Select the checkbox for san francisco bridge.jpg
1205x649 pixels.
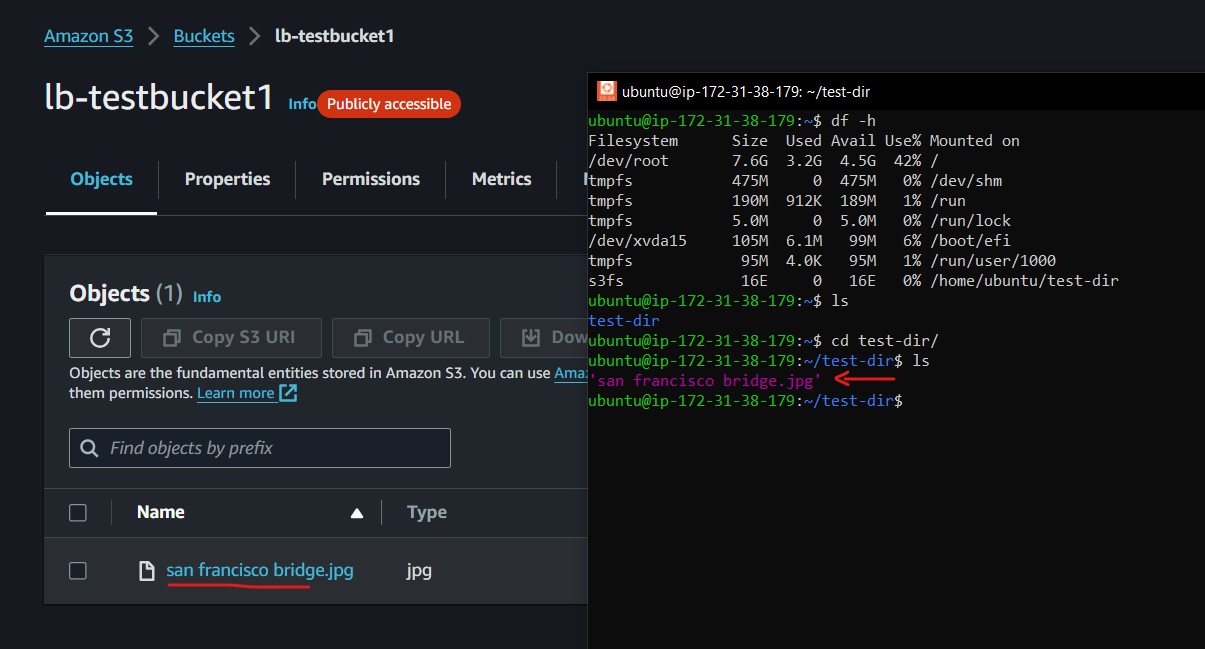tap(78, 569)
